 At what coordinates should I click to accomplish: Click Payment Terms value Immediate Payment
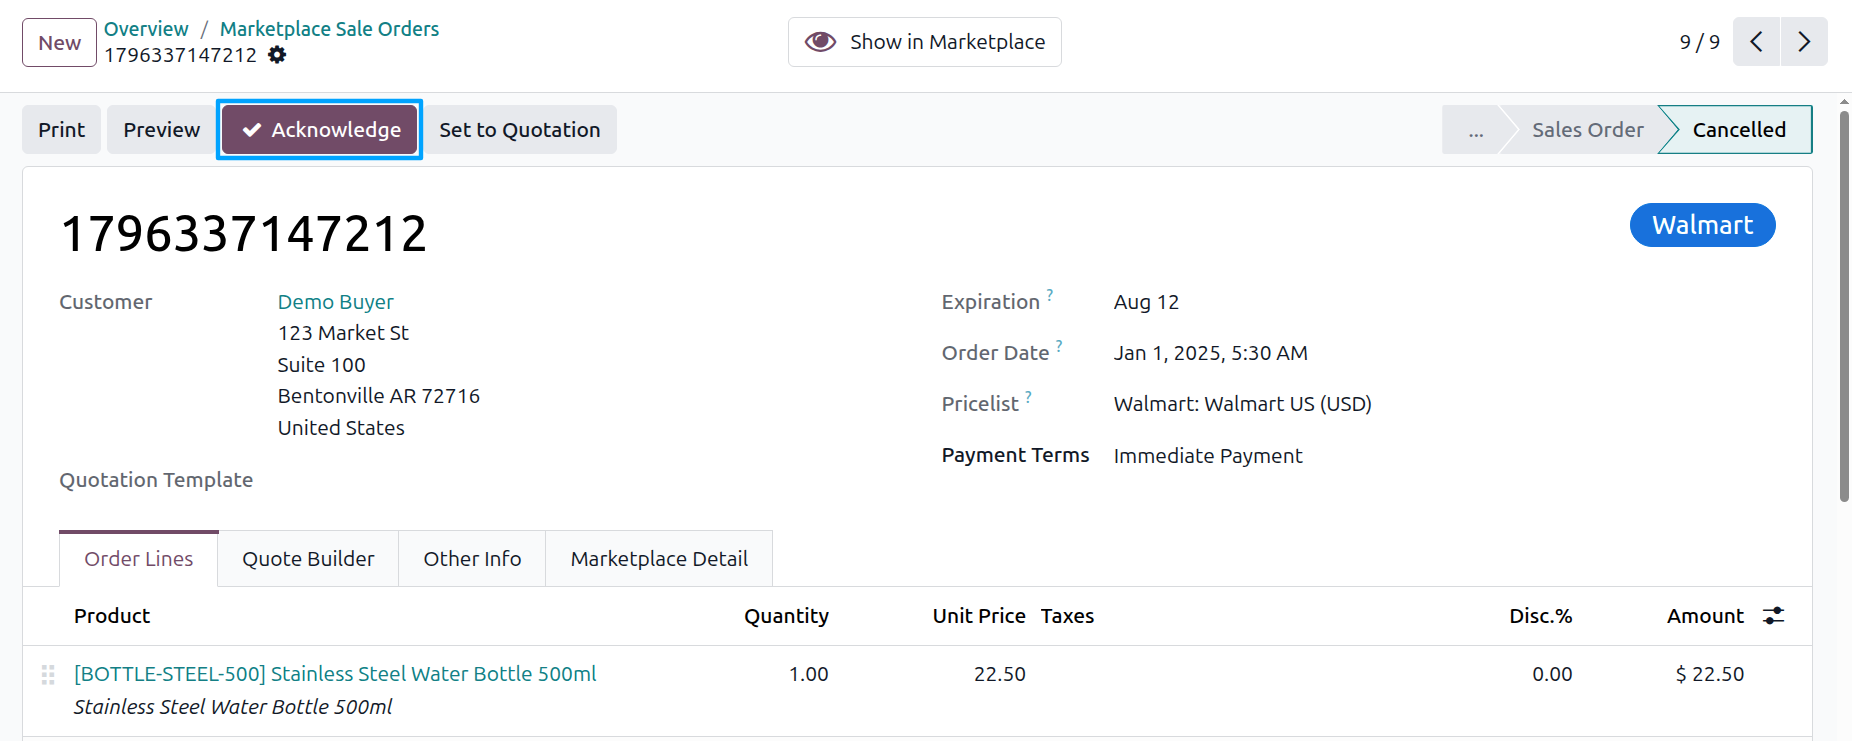pos(1208,456)
